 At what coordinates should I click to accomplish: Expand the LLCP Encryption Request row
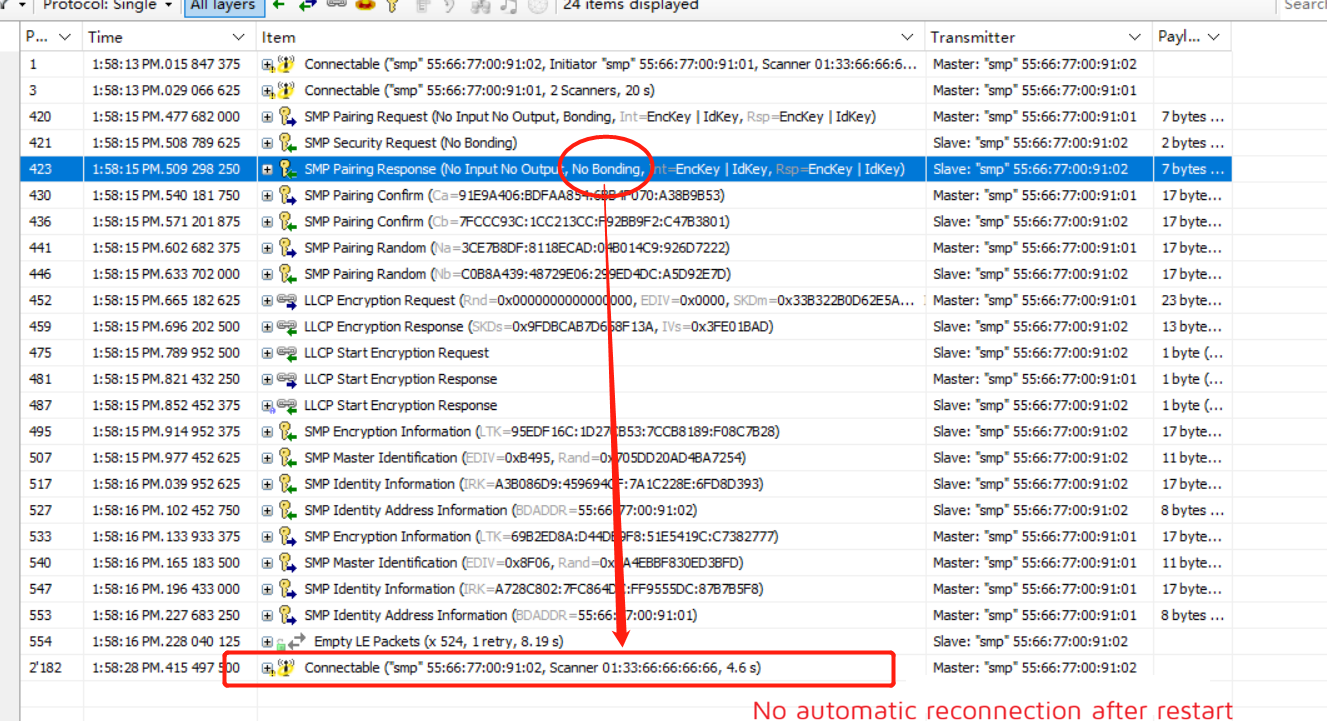click(267, 300)
